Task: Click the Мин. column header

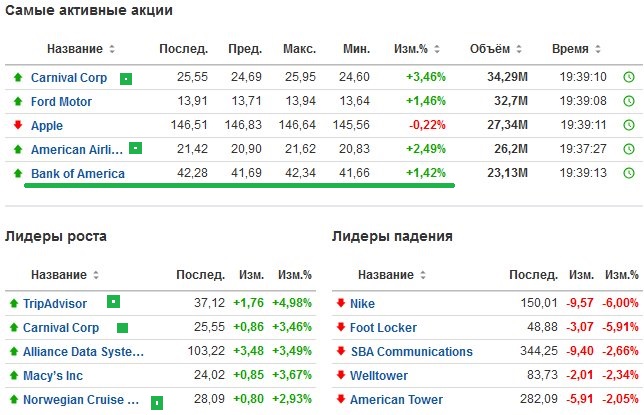Action: (356, 49)
